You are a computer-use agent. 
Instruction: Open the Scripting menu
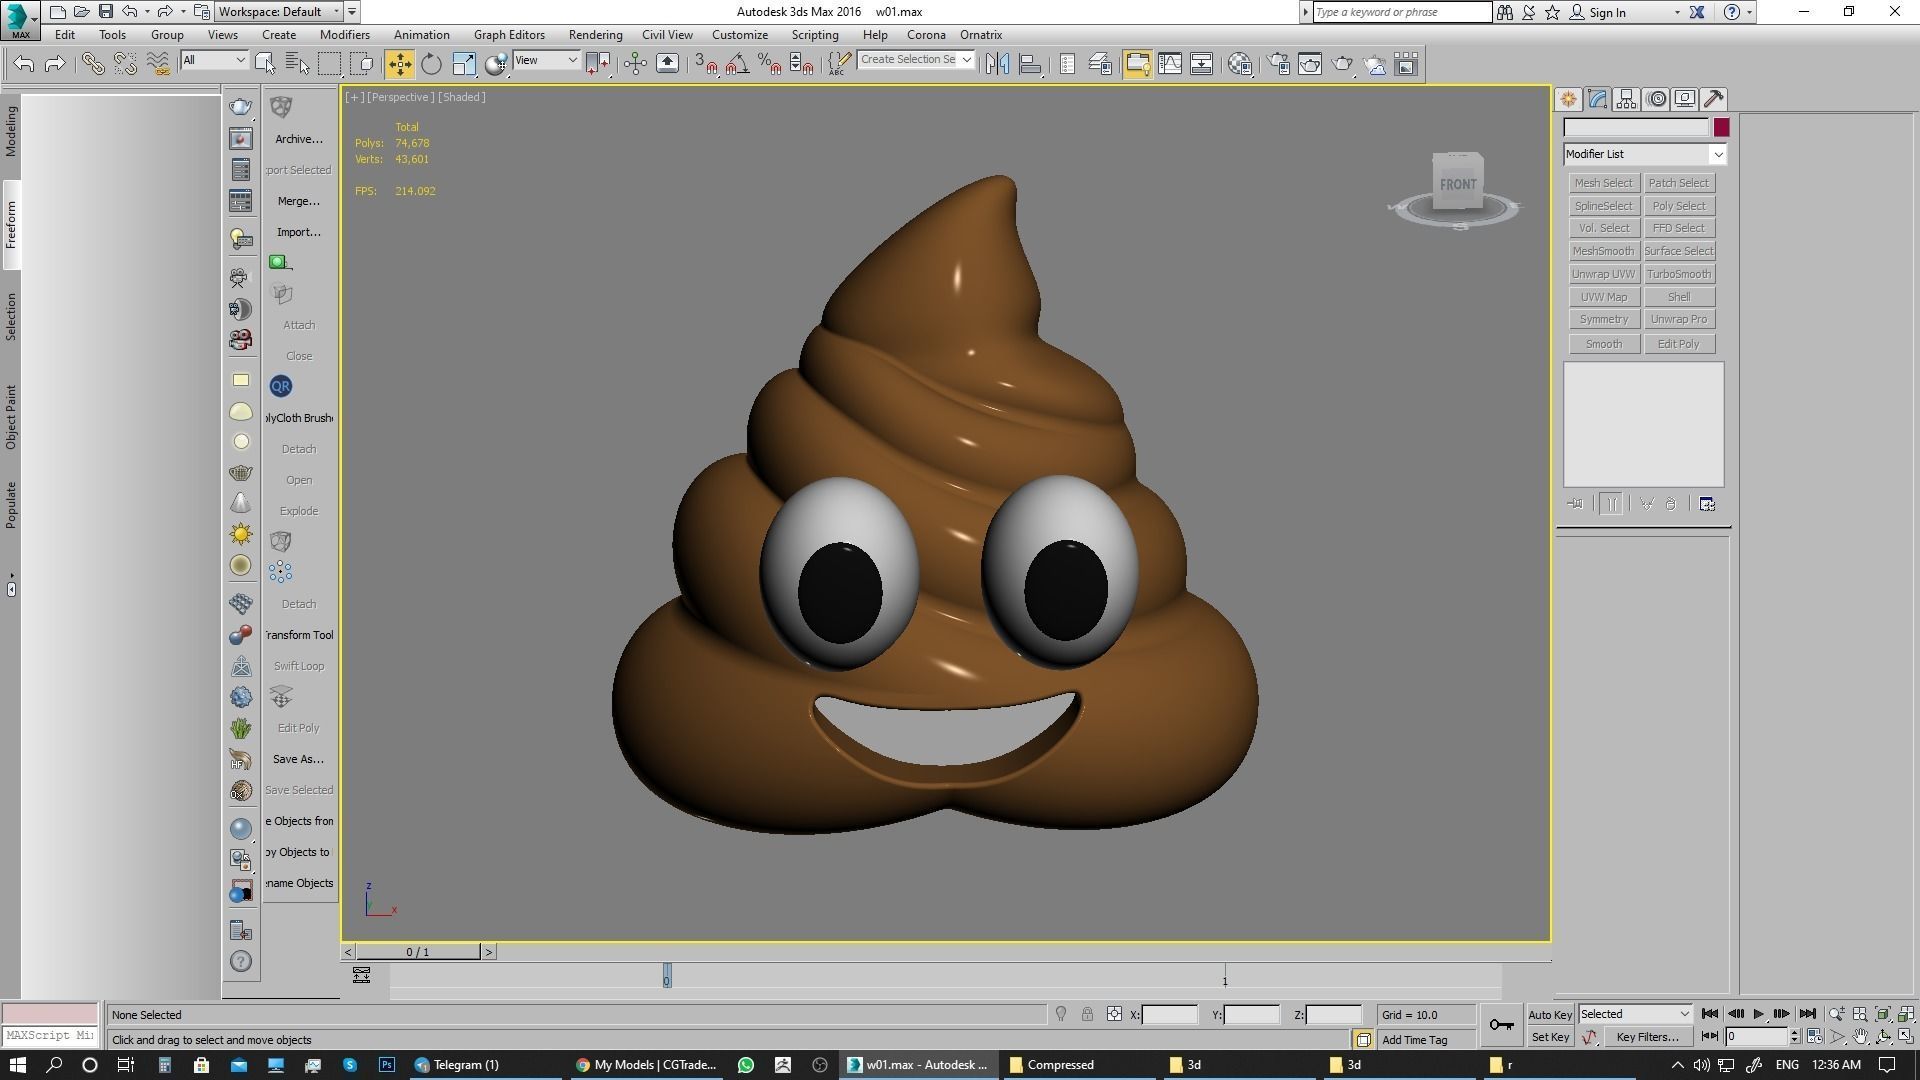[815, 34]
